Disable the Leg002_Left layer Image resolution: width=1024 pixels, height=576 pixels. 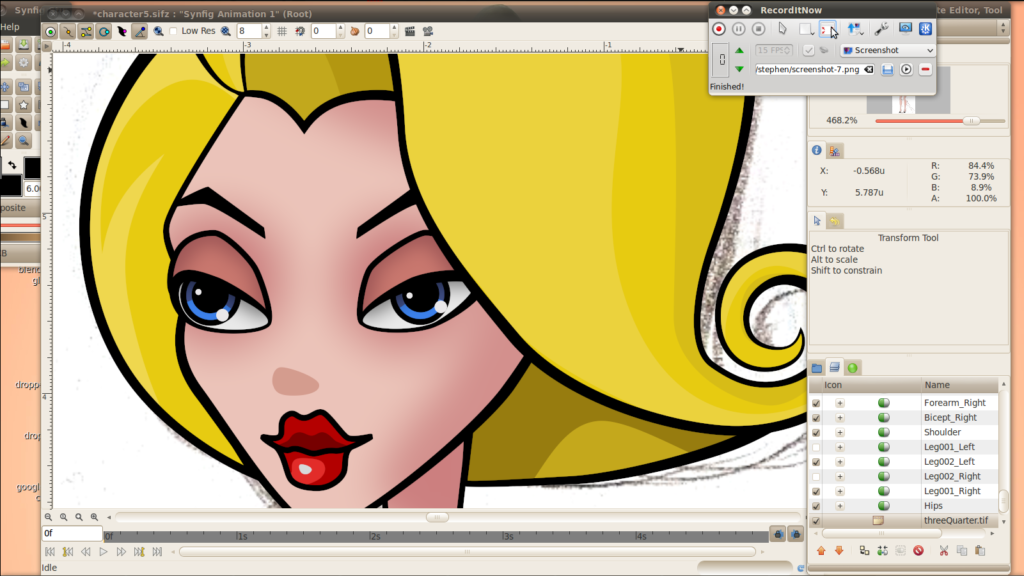coord(816,462)
